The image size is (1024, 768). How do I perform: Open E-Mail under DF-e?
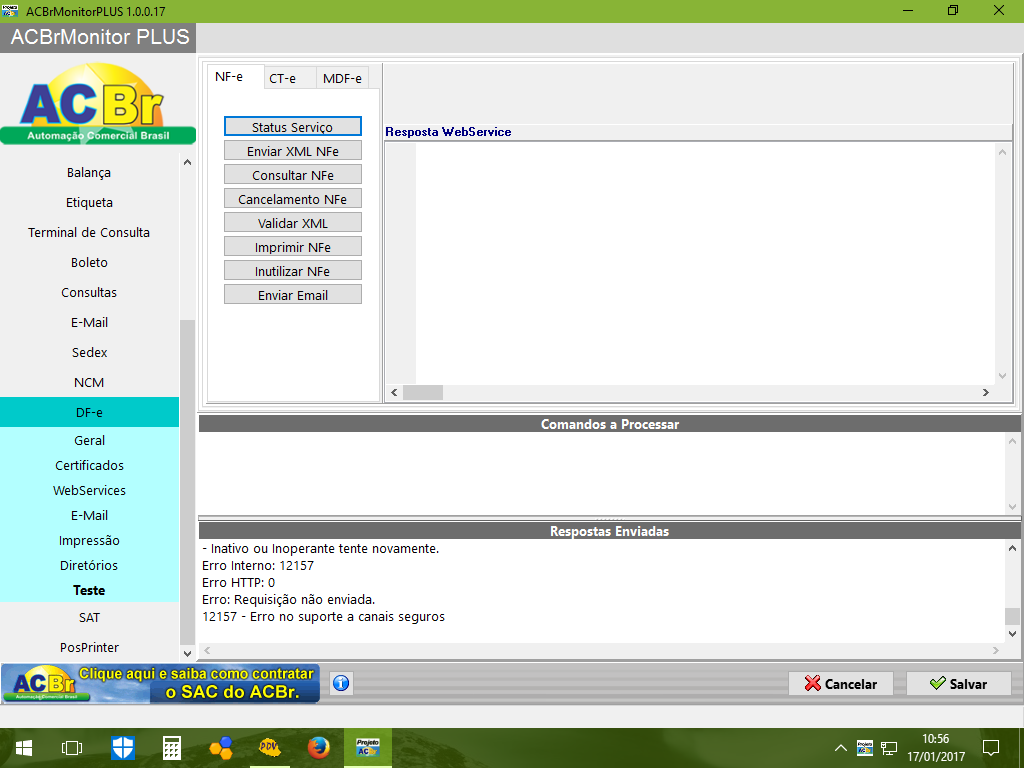[89, 515]
